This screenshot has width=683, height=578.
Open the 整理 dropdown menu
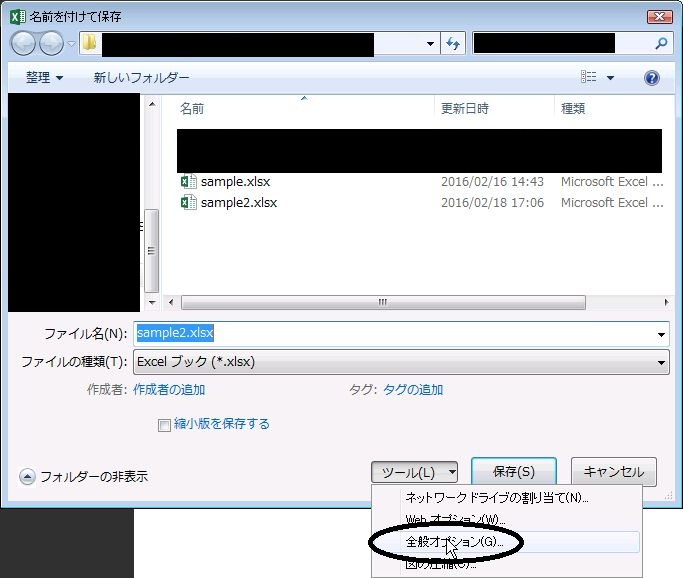pos(45,78)
